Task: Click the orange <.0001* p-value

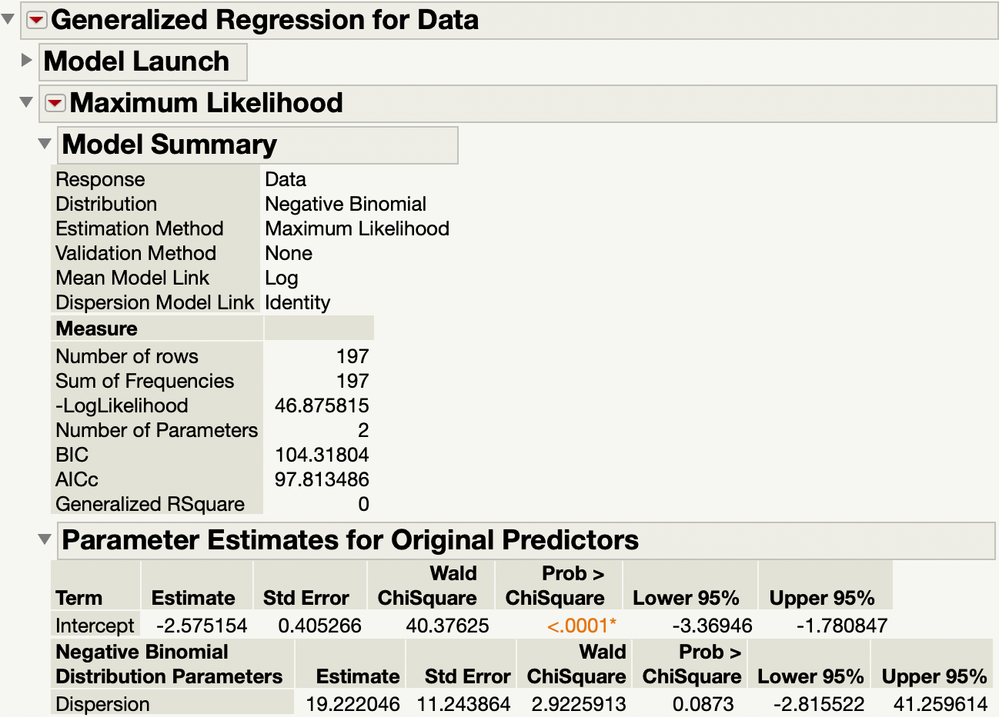Action: tap(581, 626)
